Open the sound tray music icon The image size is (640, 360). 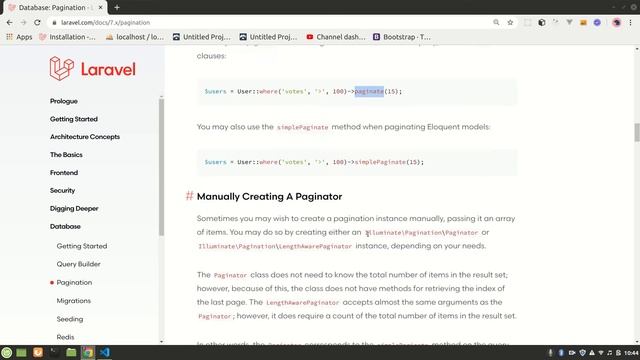click(610, 353)
